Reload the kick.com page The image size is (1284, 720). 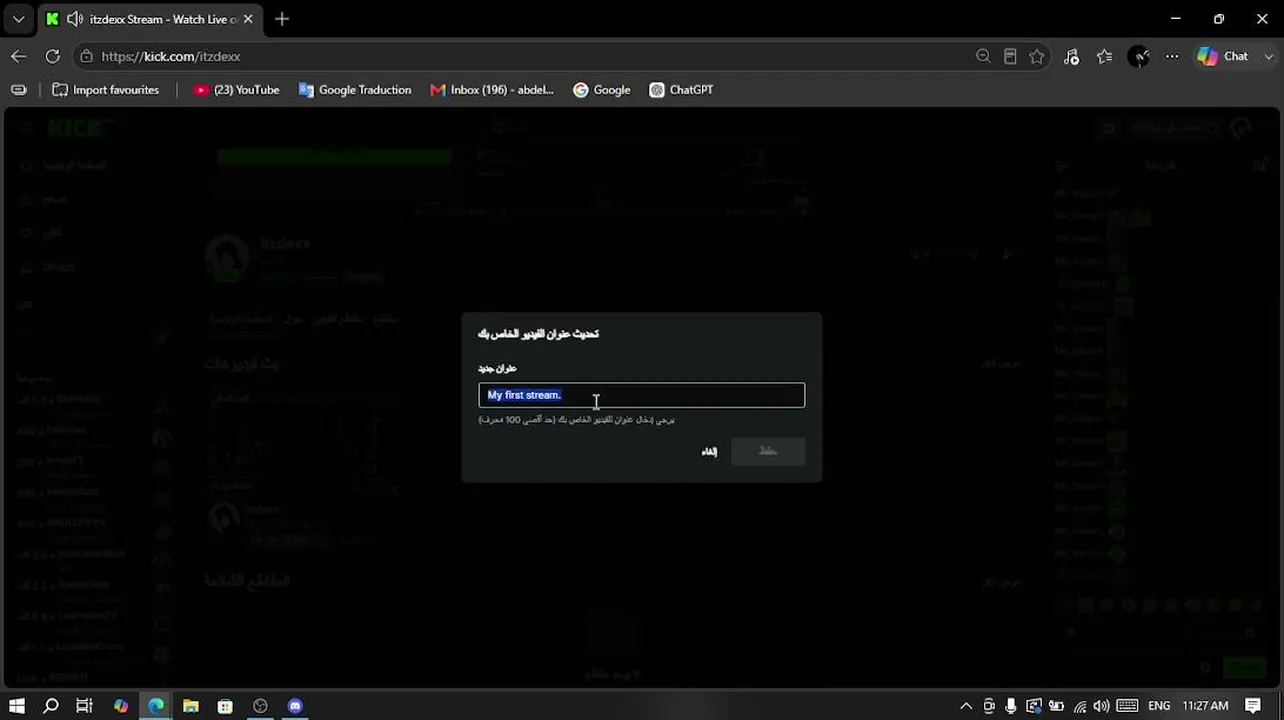(x=53, y=57)
